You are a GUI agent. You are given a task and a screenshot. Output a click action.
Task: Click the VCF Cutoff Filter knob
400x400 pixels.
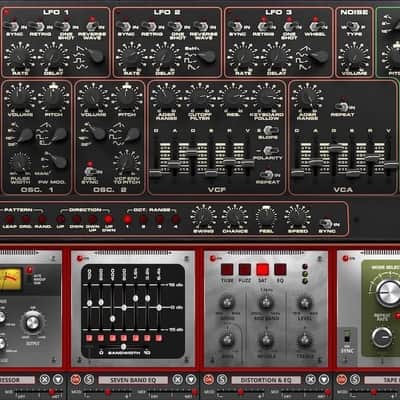(x=200, y=98)
